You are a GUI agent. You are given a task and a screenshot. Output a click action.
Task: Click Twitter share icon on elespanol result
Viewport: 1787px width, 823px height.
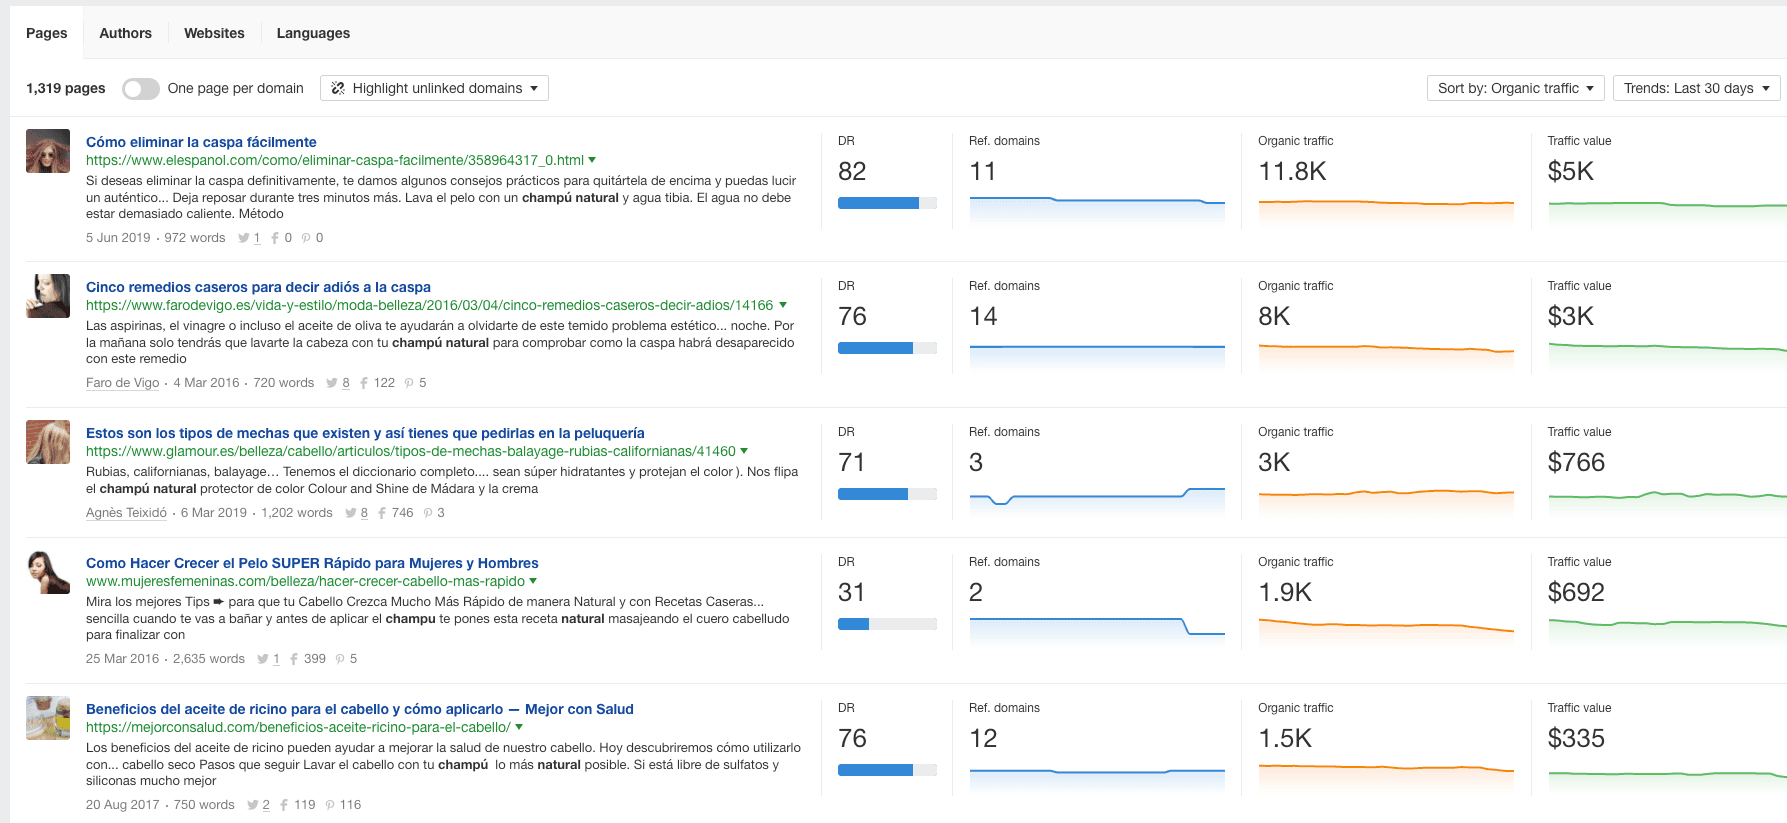[243, 238]
